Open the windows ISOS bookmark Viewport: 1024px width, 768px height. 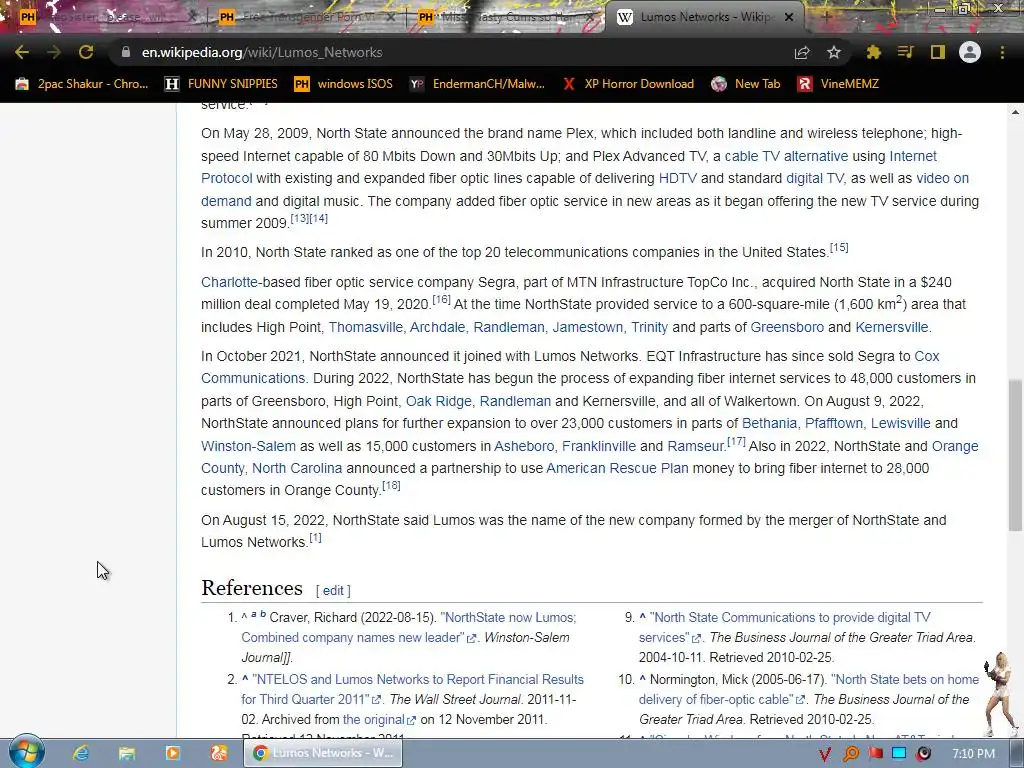pos(344,84)
